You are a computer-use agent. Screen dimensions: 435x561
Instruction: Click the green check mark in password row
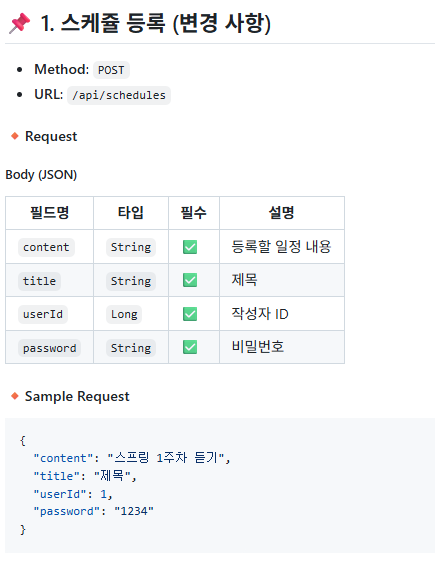point(190,347)
